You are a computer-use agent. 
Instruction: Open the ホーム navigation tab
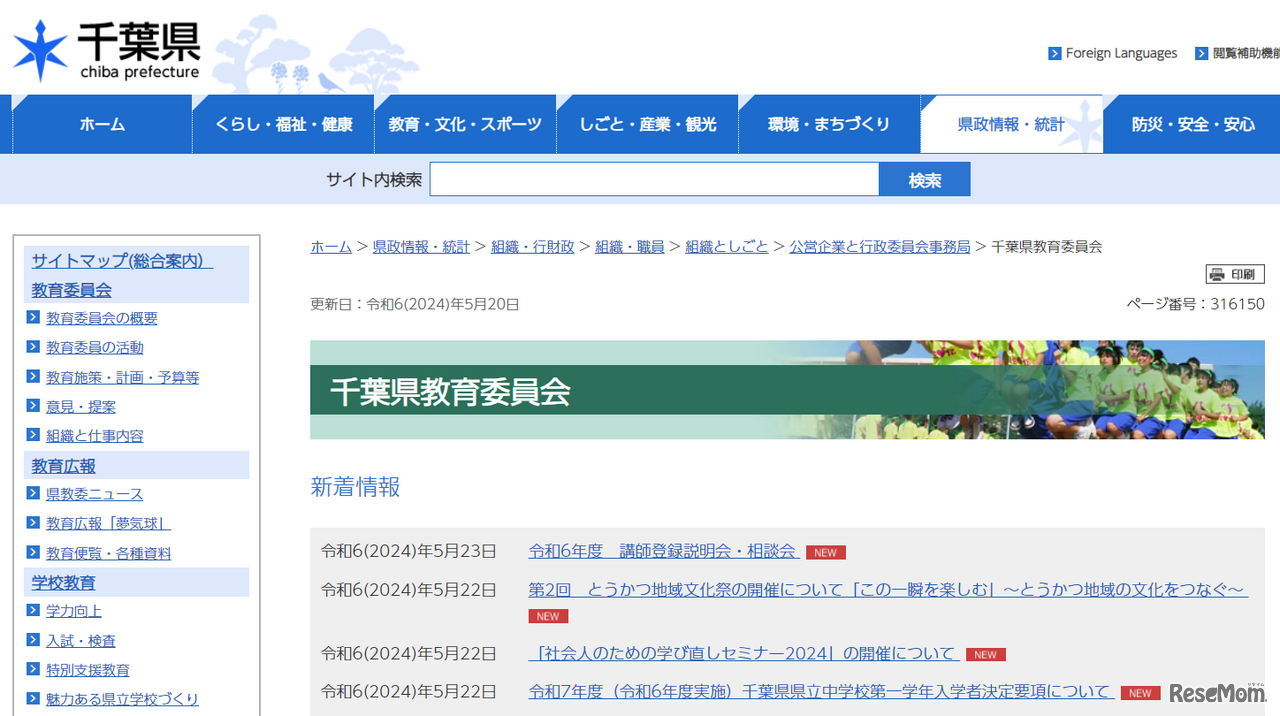pyautogui.click(x=102, y=124)
